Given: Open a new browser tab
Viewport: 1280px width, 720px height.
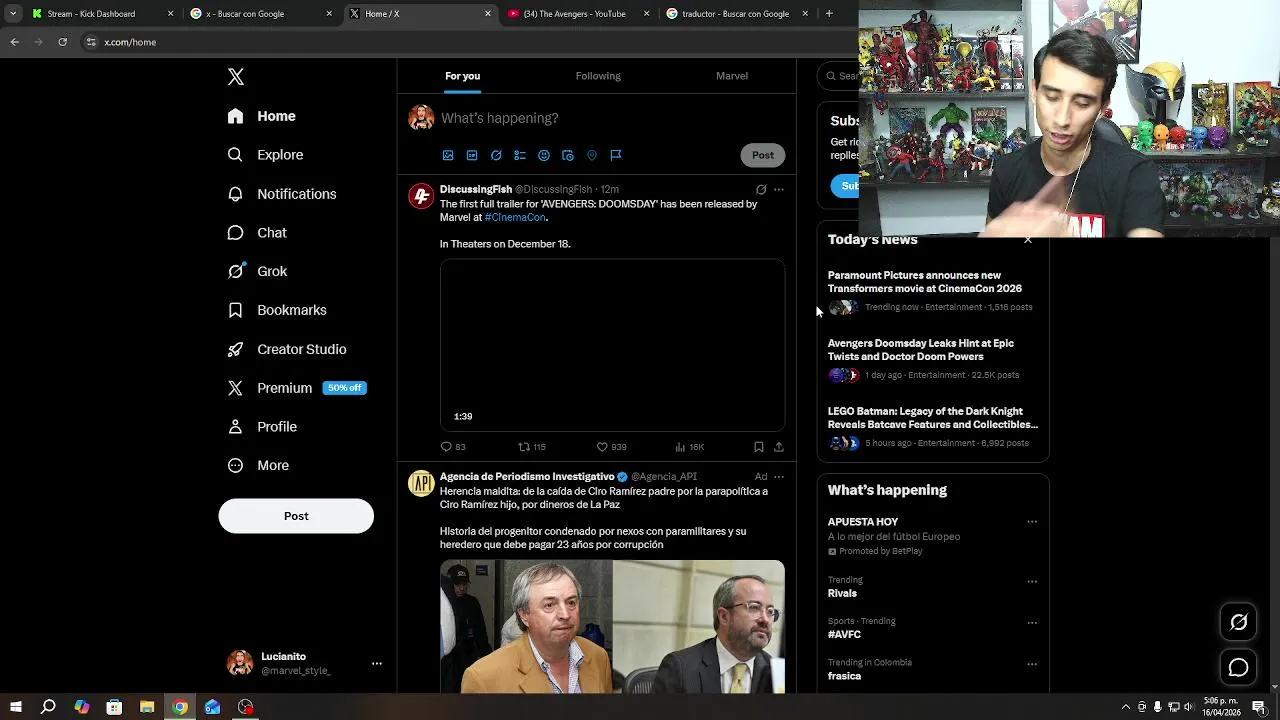Looking at the screenshot, I should [829, 14].
